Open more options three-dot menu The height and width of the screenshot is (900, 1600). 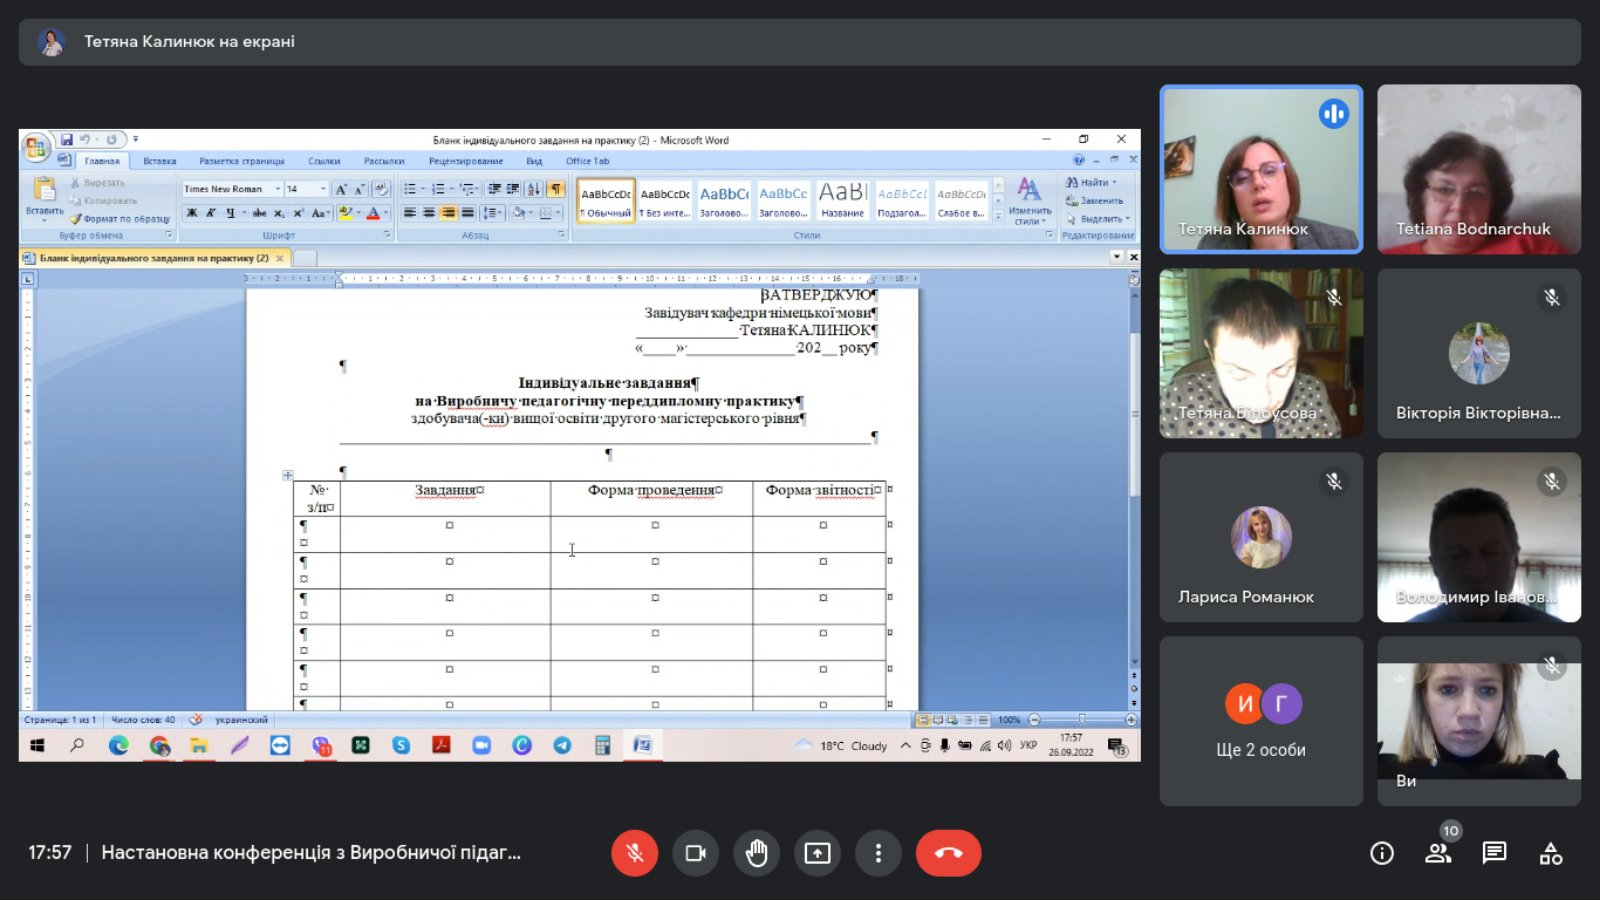(878, 853)
